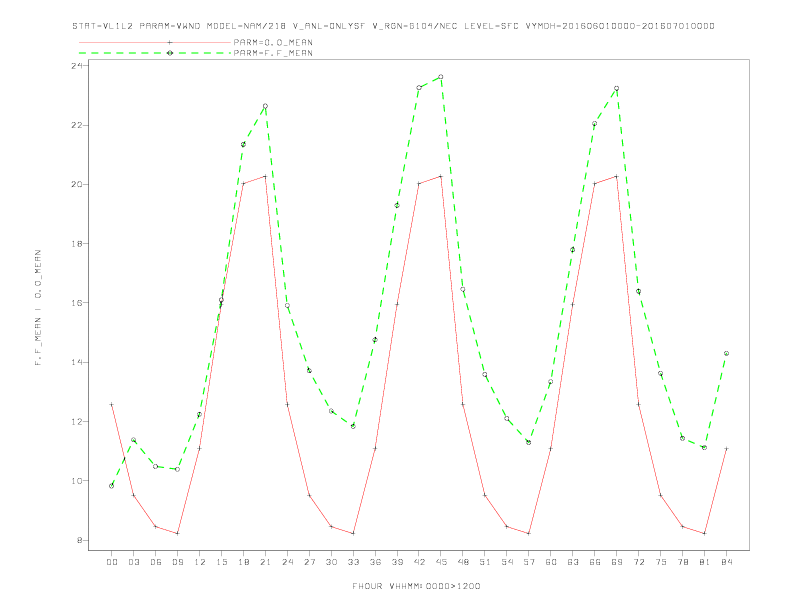Select green circle marker at forecast hour 45
The width and height of the screenshot is (792, 612).
[x=441, y=77]
